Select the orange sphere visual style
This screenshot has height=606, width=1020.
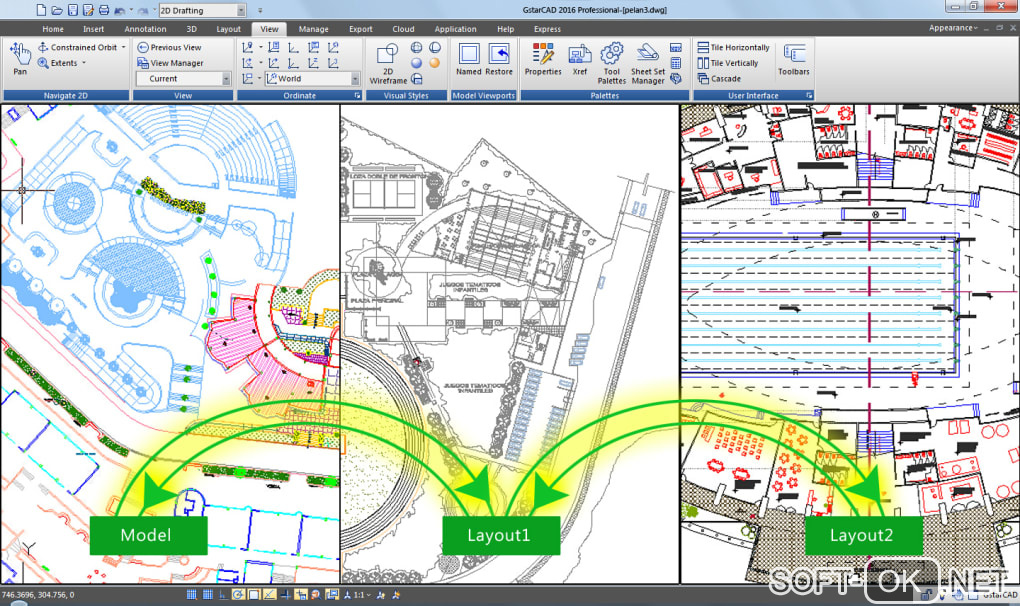(434, 63)
